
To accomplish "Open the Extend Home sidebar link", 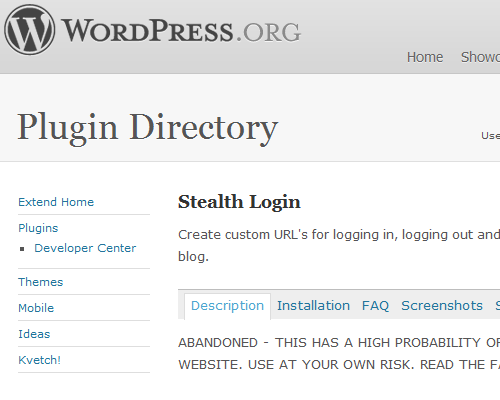I will click(56, 202).
